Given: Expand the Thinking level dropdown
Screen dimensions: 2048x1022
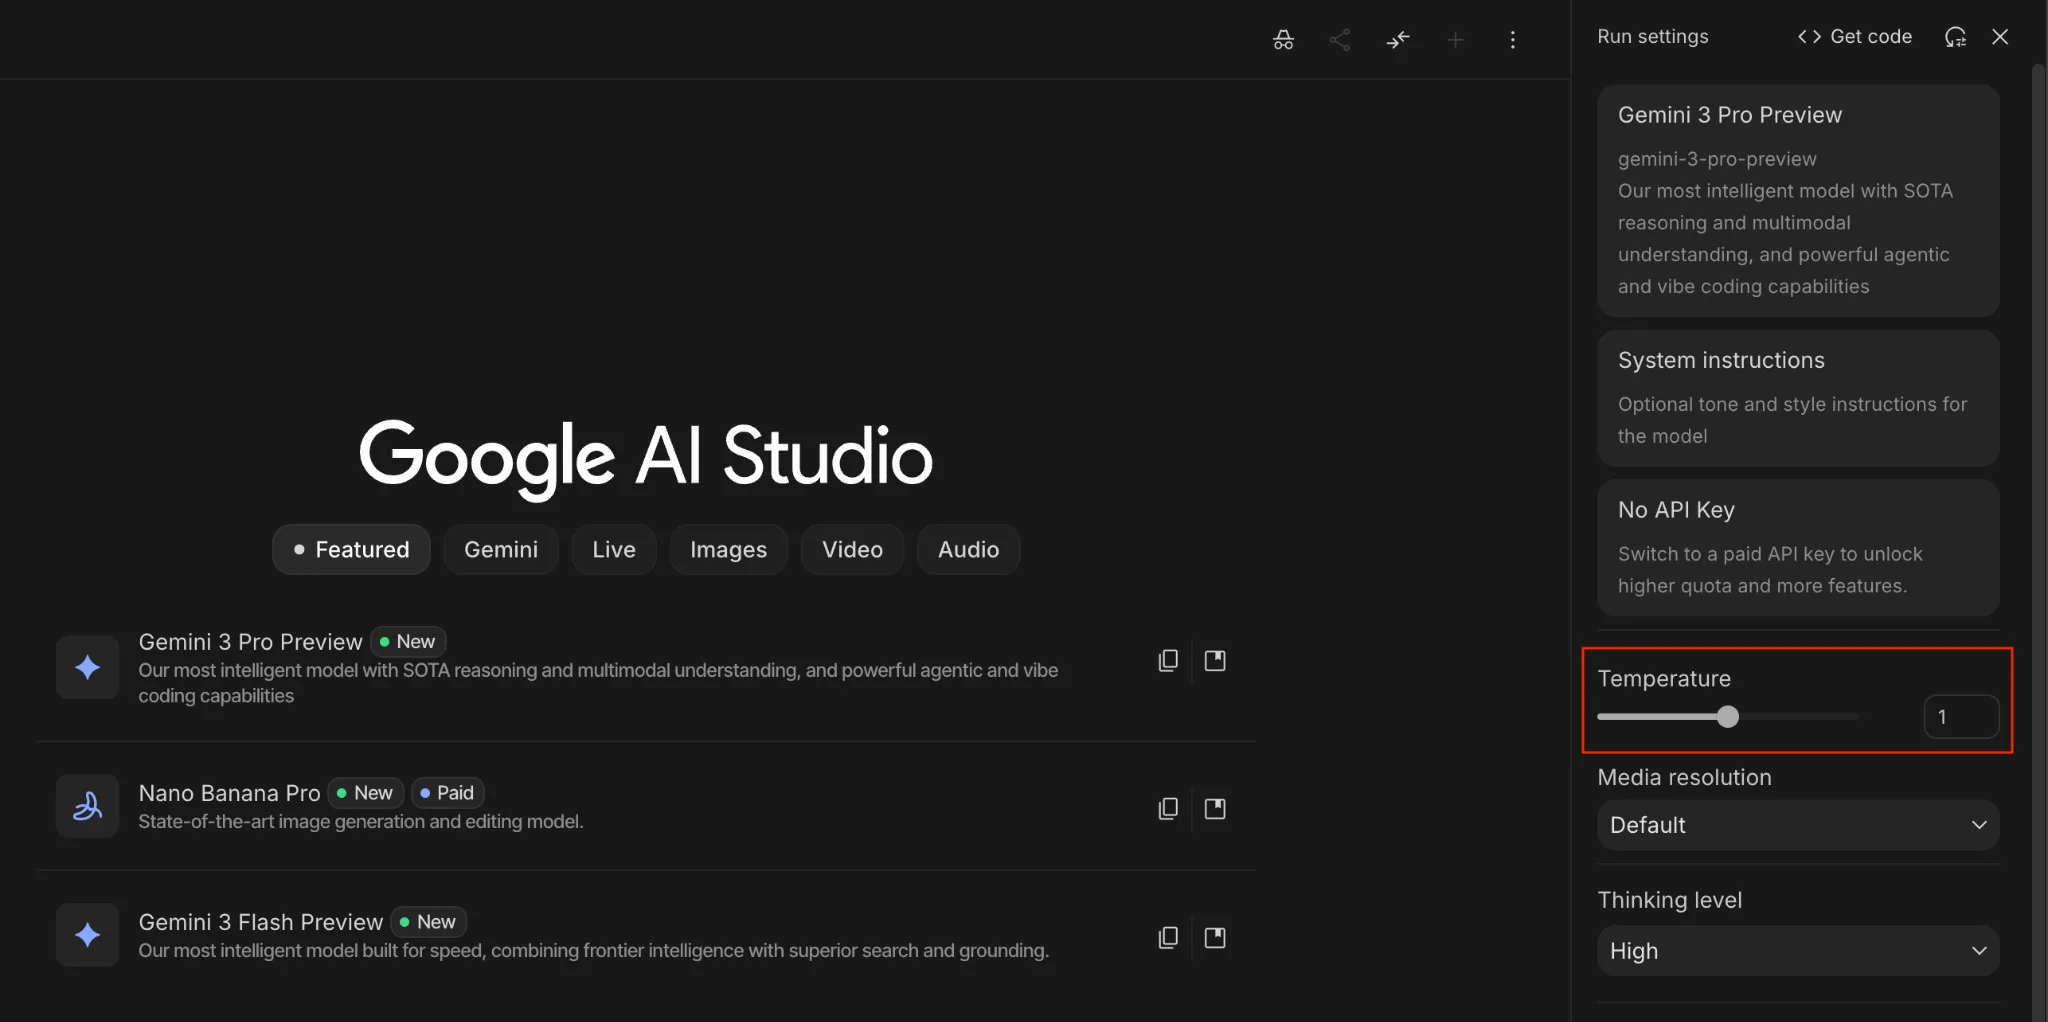Looking at the screenshot, I should tap(1797, 951).
